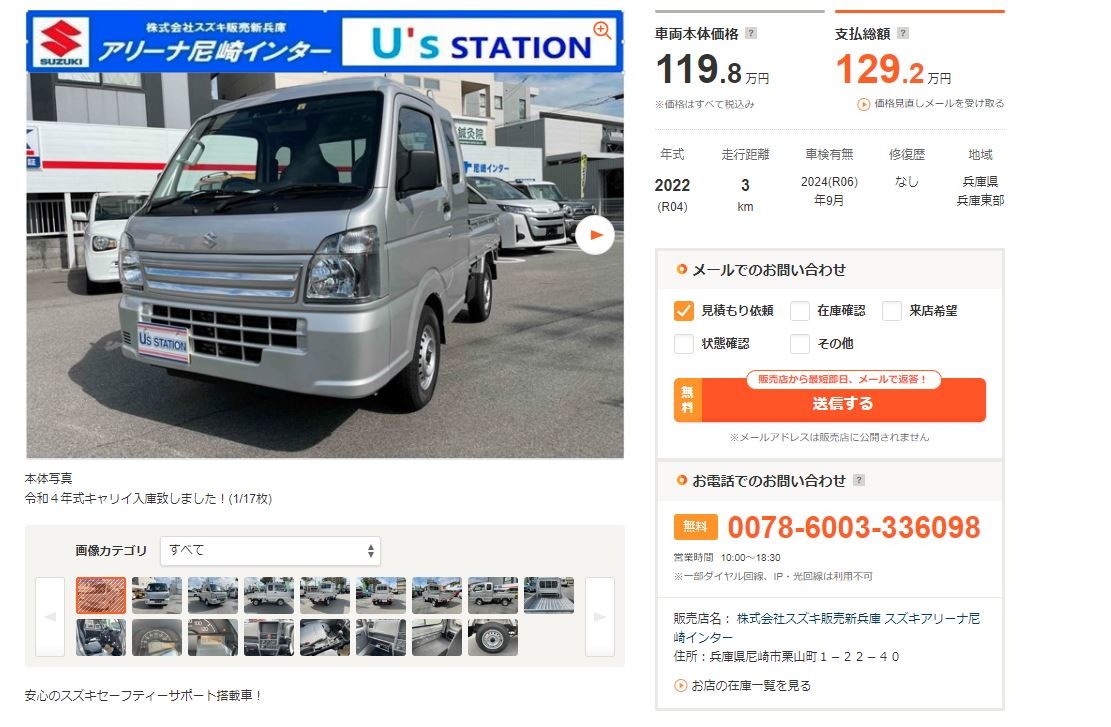Screen dimensions: 1111x727
Task: Open the 画像カテゴリ dropdown showing すべて
Action: 271,551
